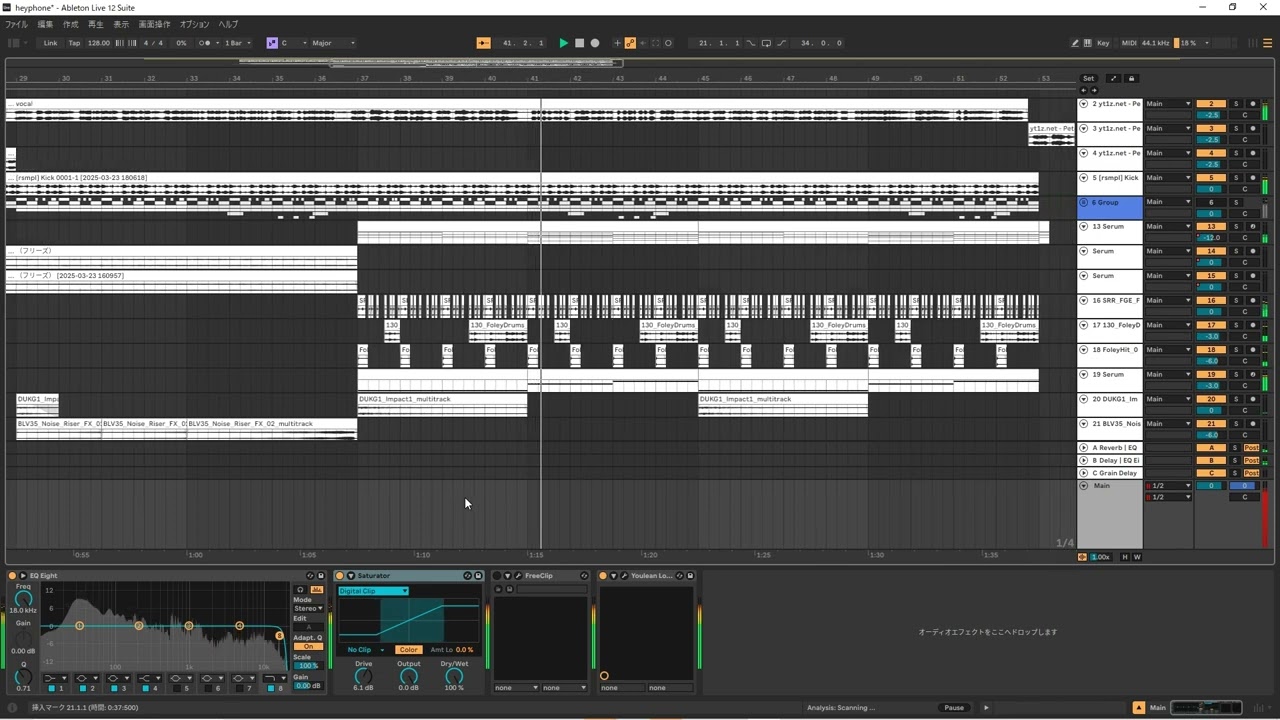Toggle EQ Eight Adaptive Q On button
Screen dimensions: 1280x720
(308, 647)
